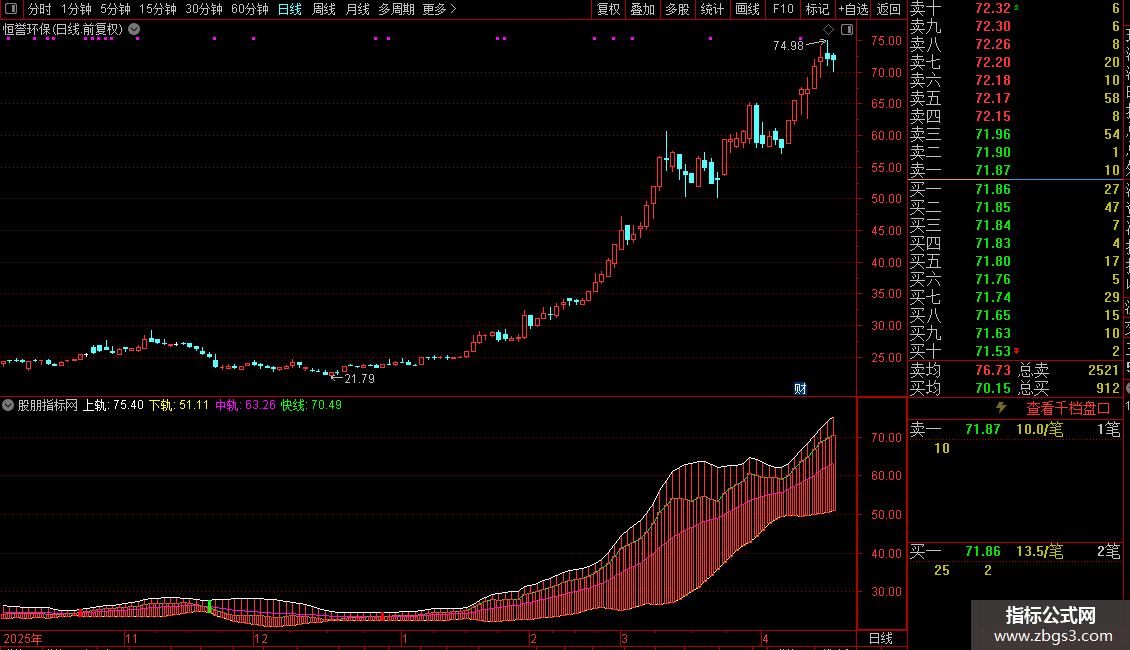Open 多周期 multi-period view
Viewport: 1130px width, 650px height.
coord(396,9)
